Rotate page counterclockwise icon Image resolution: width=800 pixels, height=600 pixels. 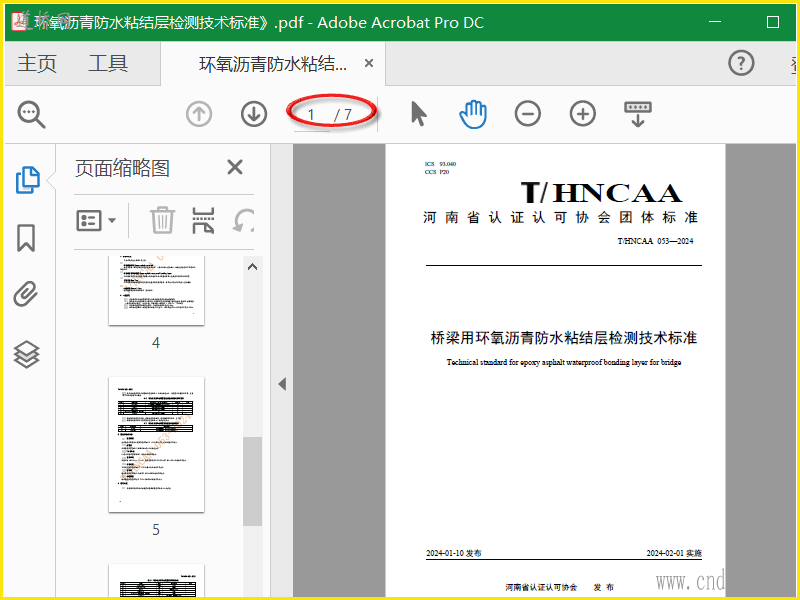pos(243,220)
